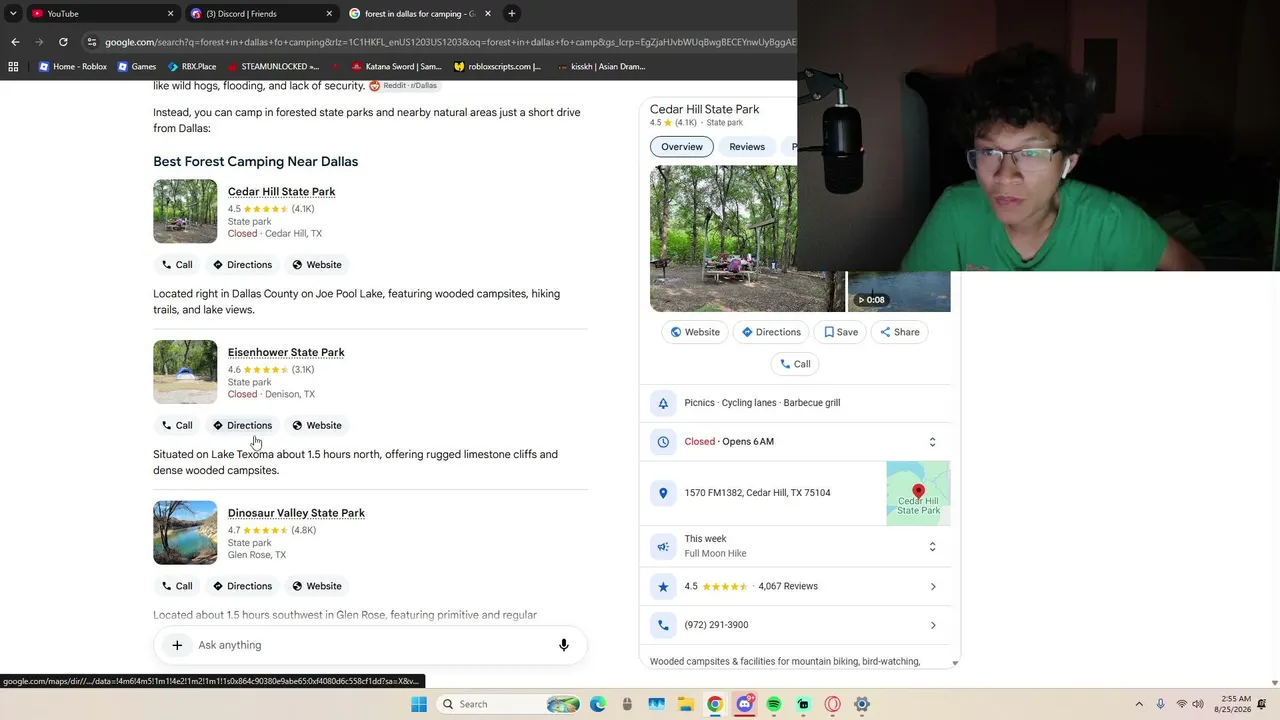
Task: Open the Chrome apps grid shortcut
Action: coord(13,67)
